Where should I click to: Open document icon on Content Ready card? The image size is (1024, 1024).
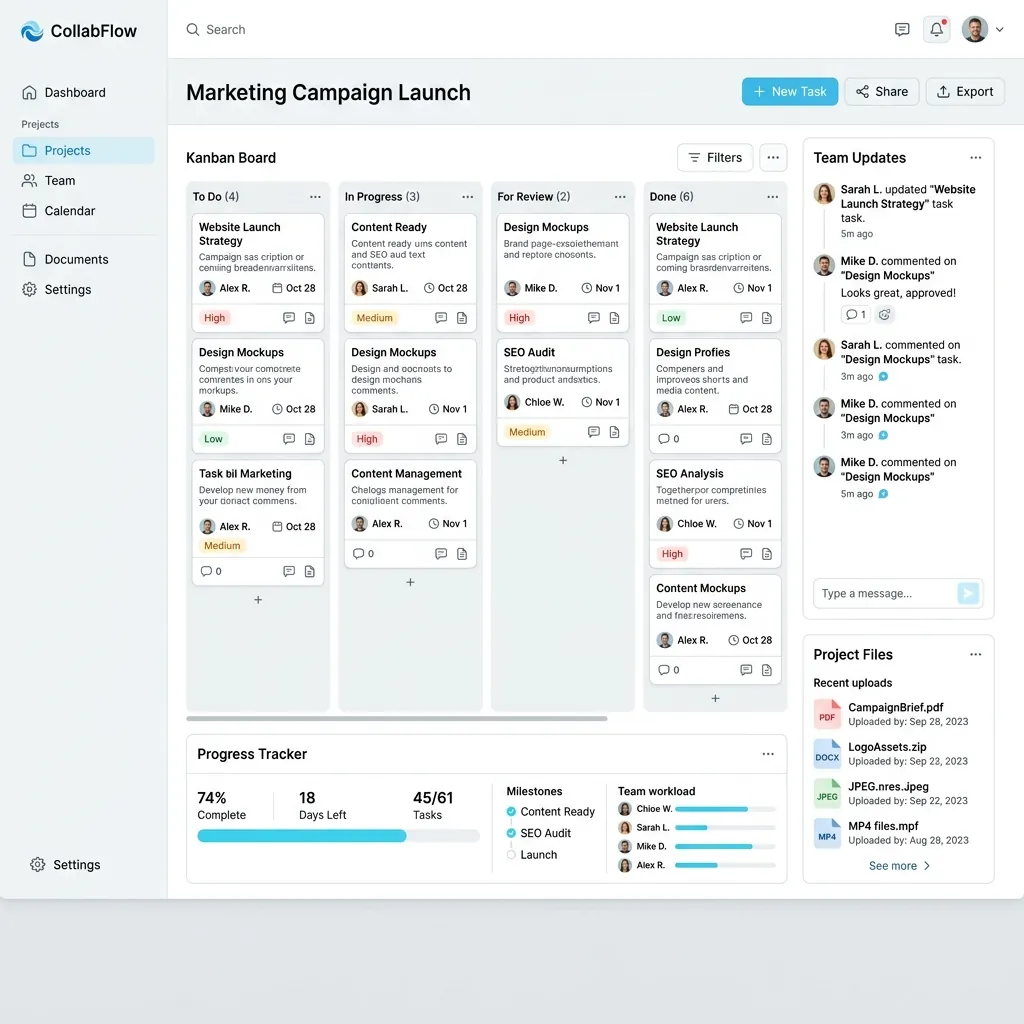(x=462, y=317)
